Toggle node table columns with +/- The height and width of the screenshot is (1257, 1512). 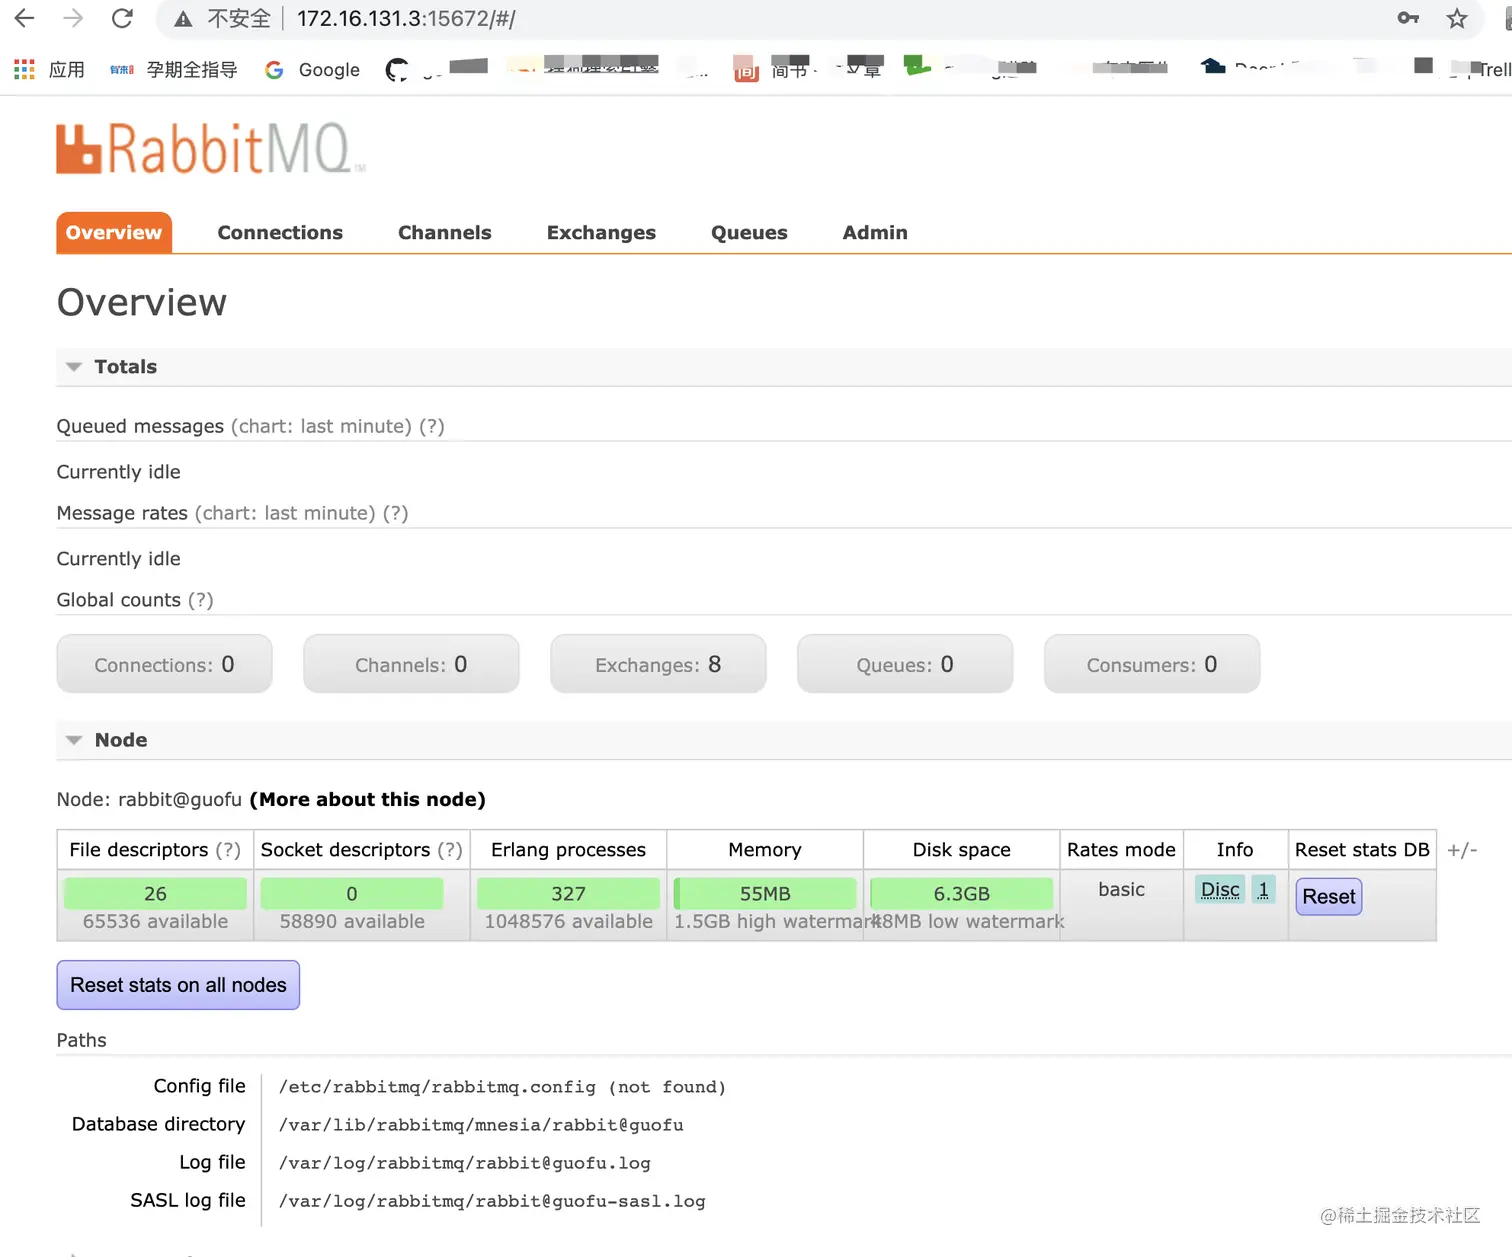(1462, 850)
